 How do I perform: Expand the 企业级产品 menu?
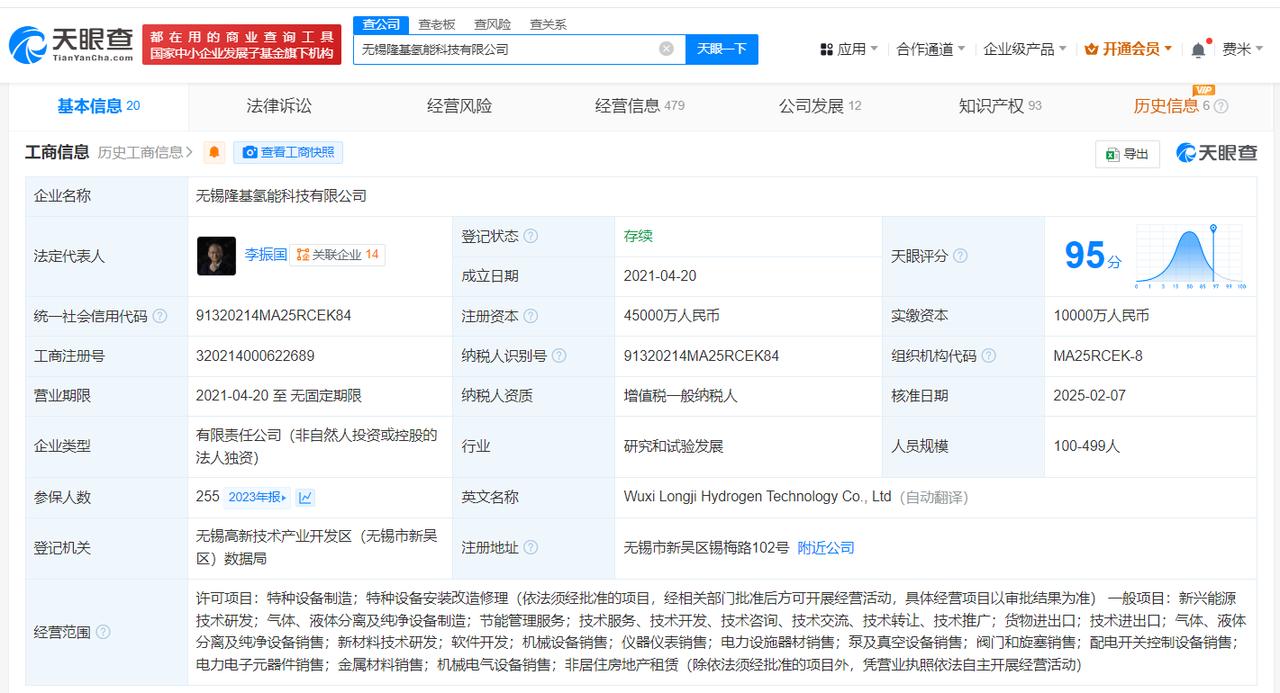point(1025,48)
